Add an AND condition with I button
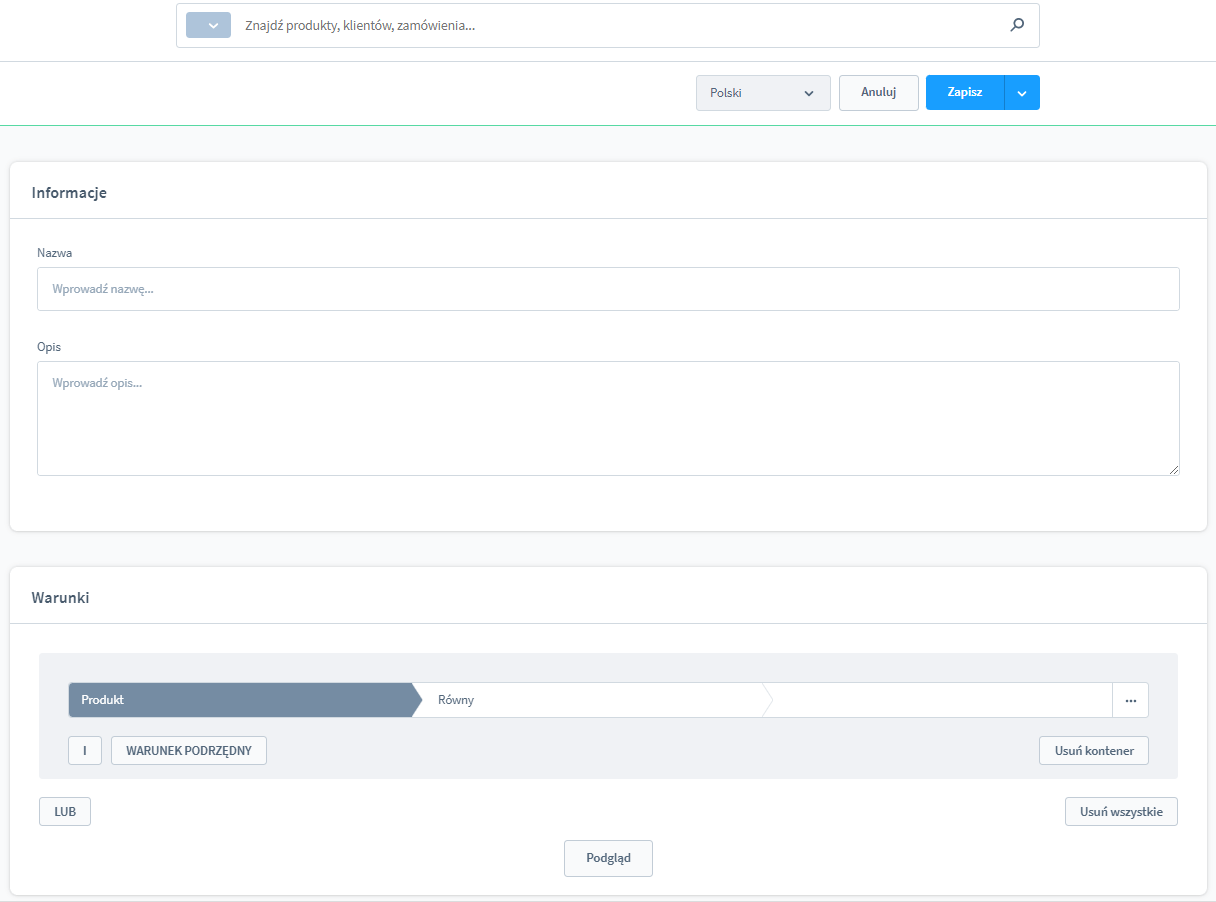The width and height of the screenshot is (1216, 902). point(85,751)
